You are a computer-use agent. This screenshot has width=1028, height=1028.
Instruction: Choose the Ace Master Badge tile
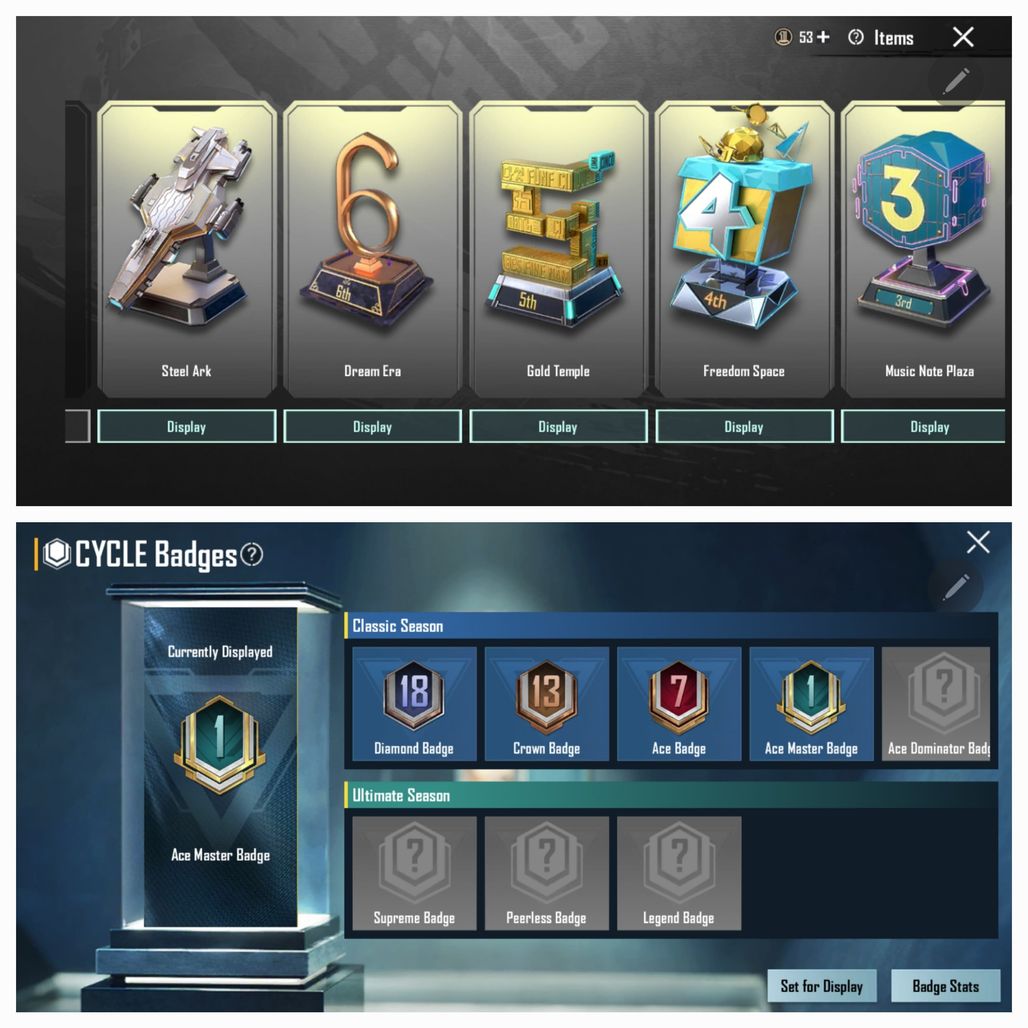(811, 703)
